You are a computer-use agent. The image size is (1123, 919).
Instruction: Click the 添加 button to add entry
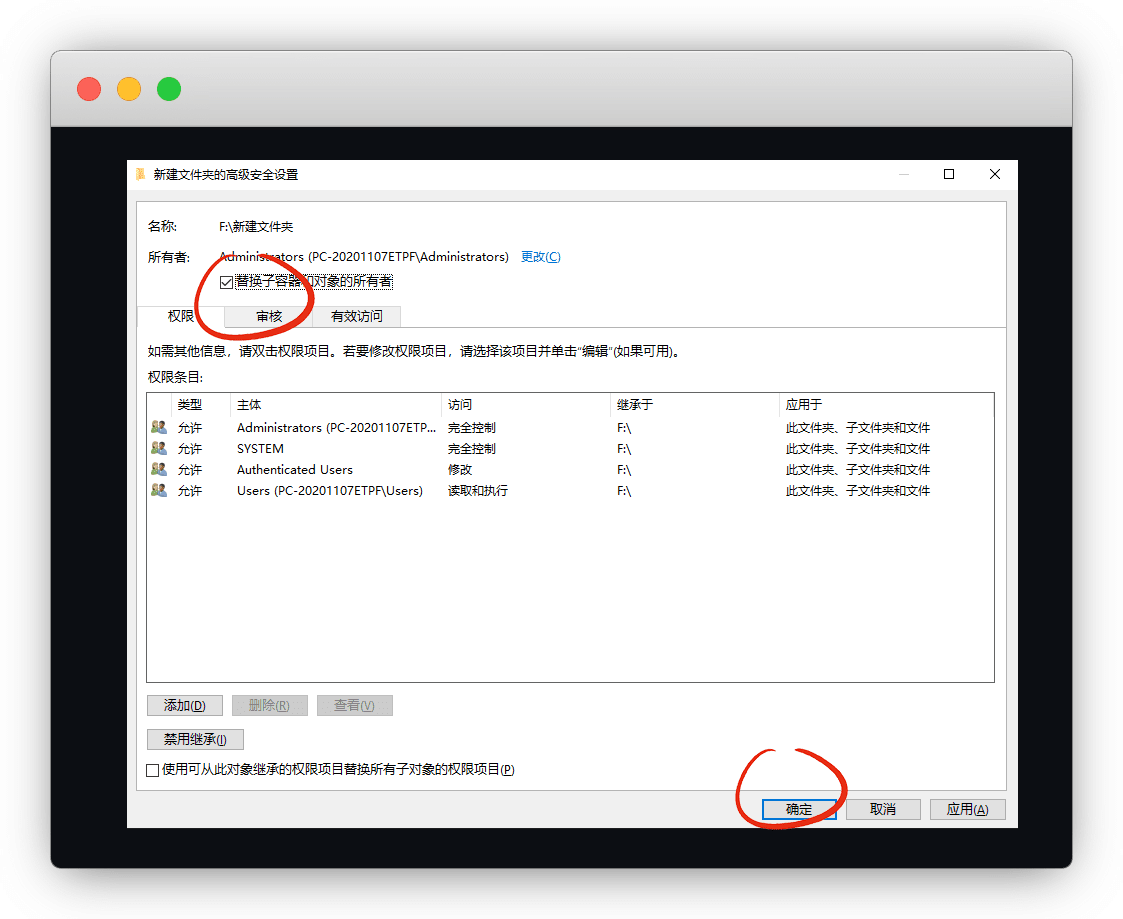[185, 705]
